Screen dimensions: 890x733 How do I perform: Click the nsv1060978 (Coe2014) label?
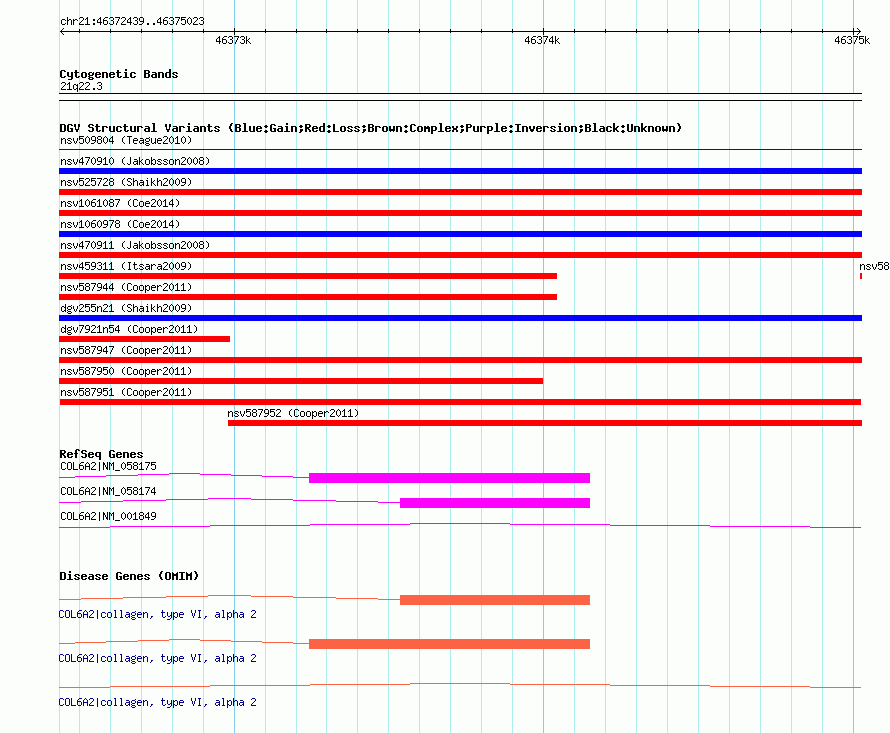click(x=120, y=224)
